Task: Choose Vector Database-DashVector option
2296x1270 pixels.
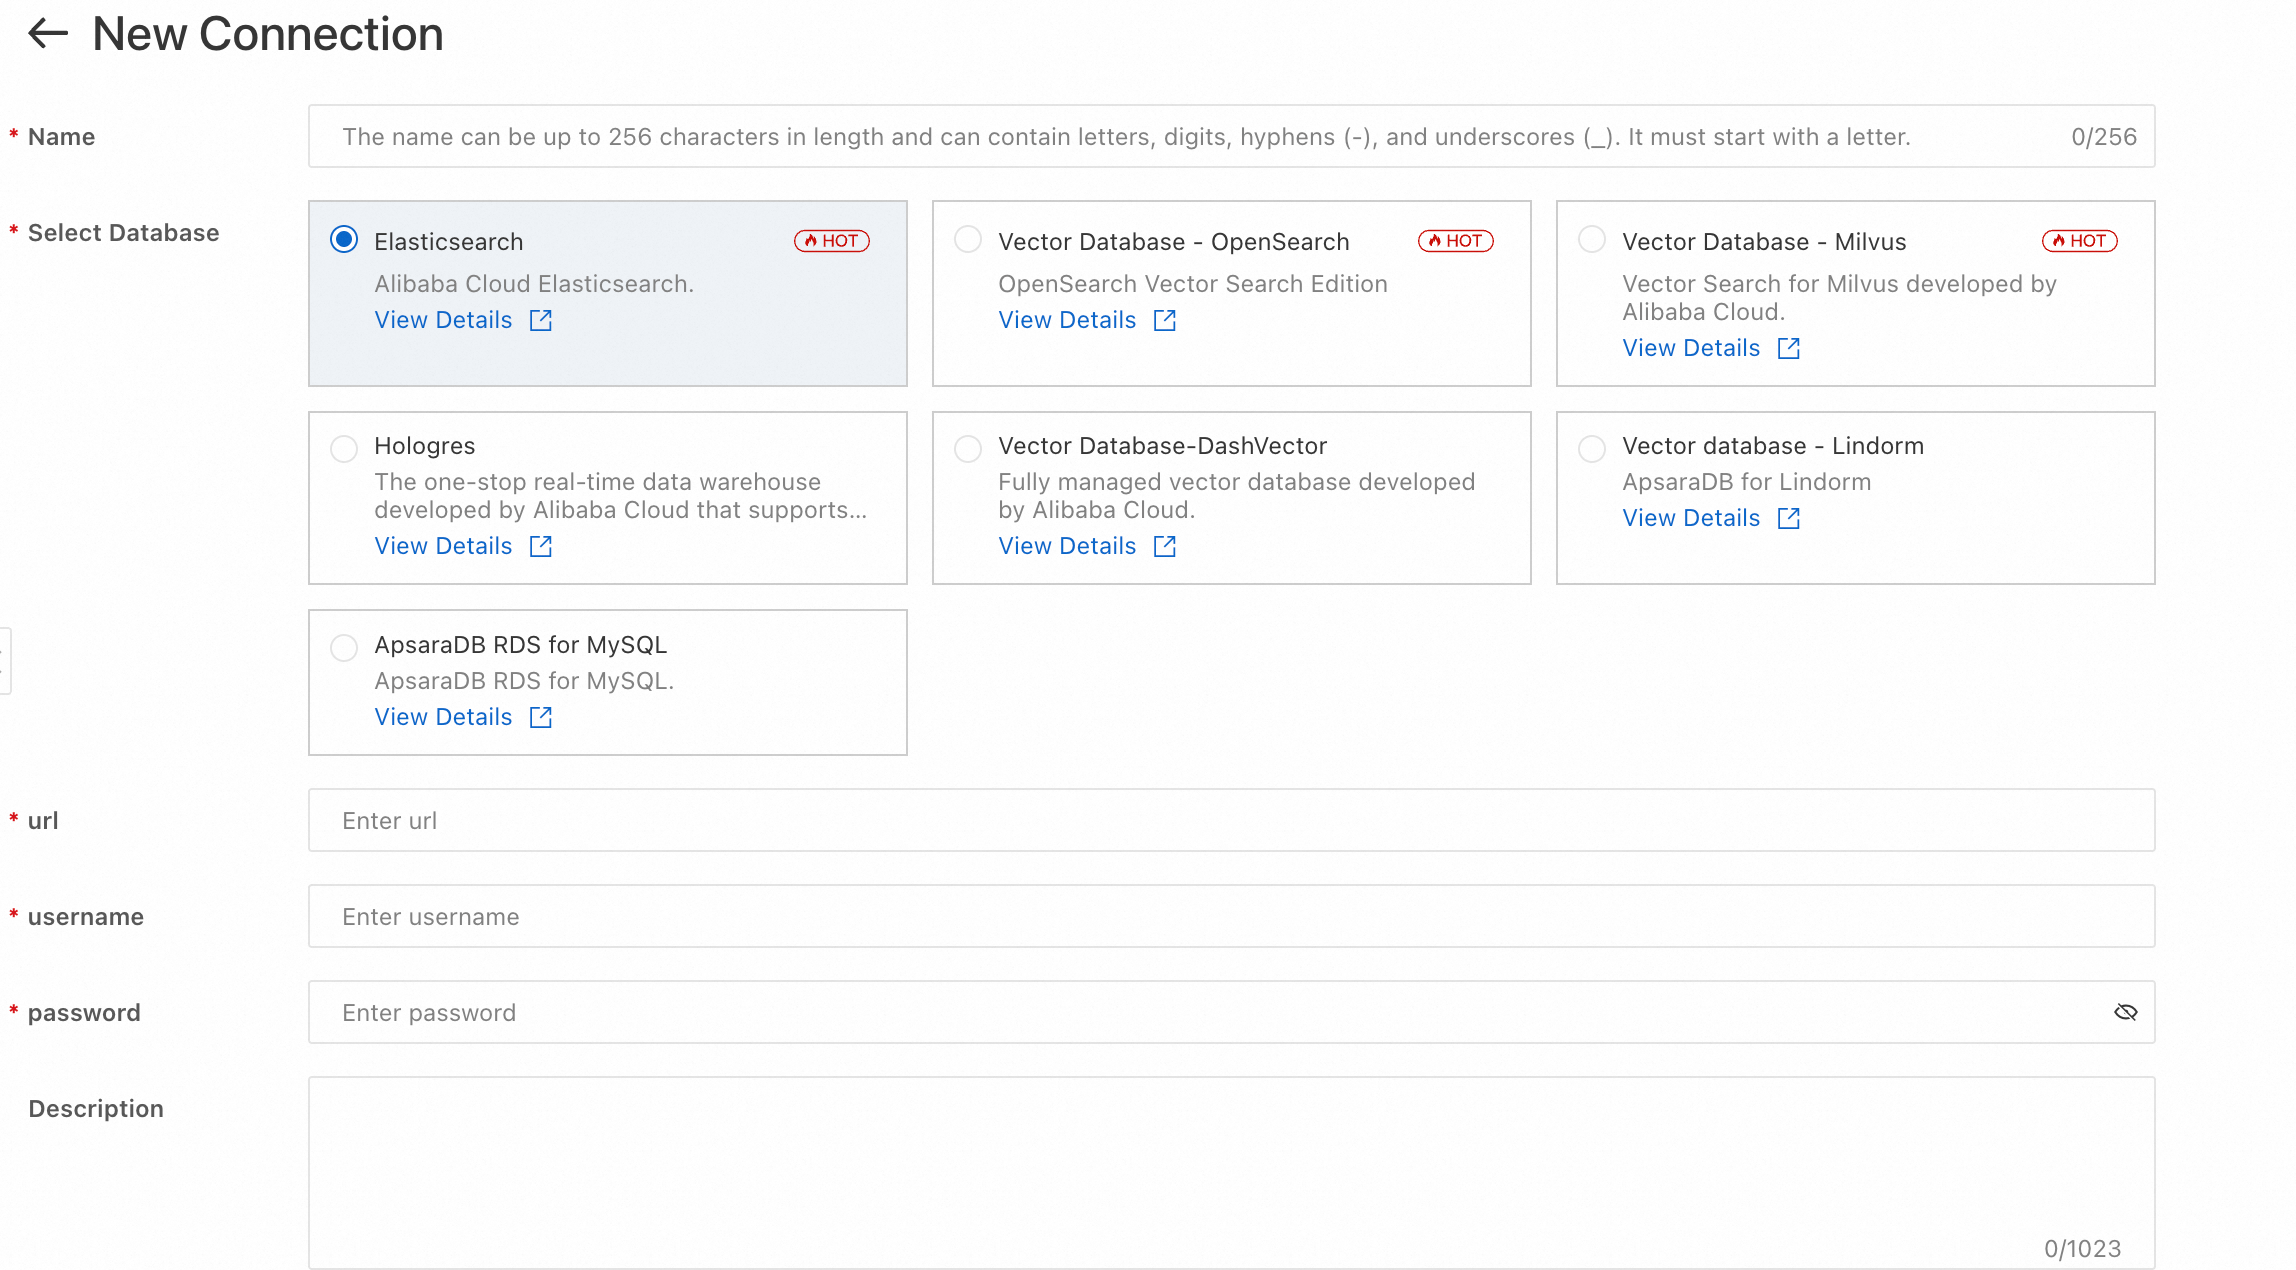Action: coord(968,448)
